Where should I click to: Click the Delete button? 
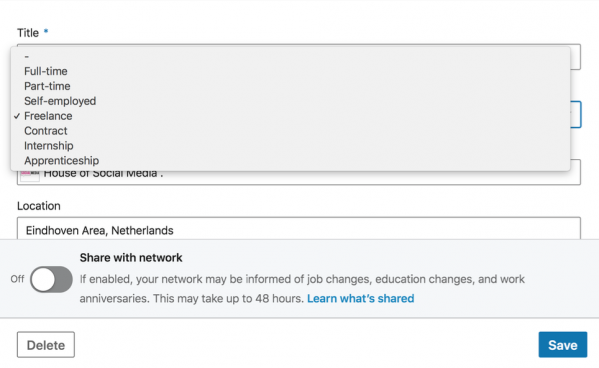(x=46, y=345)
